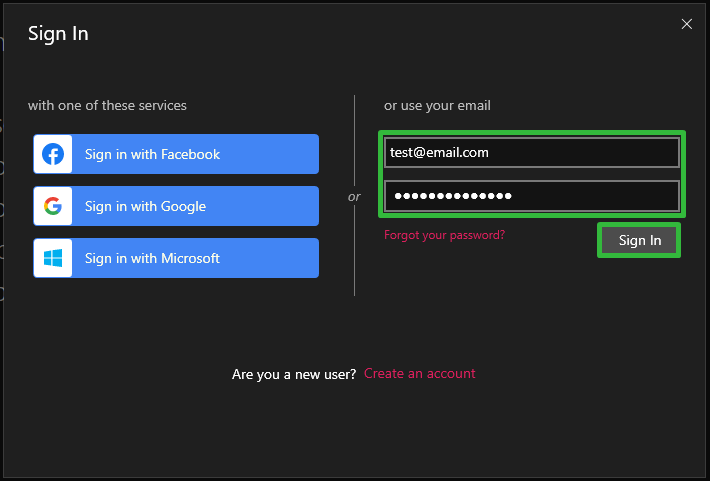This screenshot has height=481, width=710.
Task: Click the 'Are you a new user?' text
Action: [294, 374]
